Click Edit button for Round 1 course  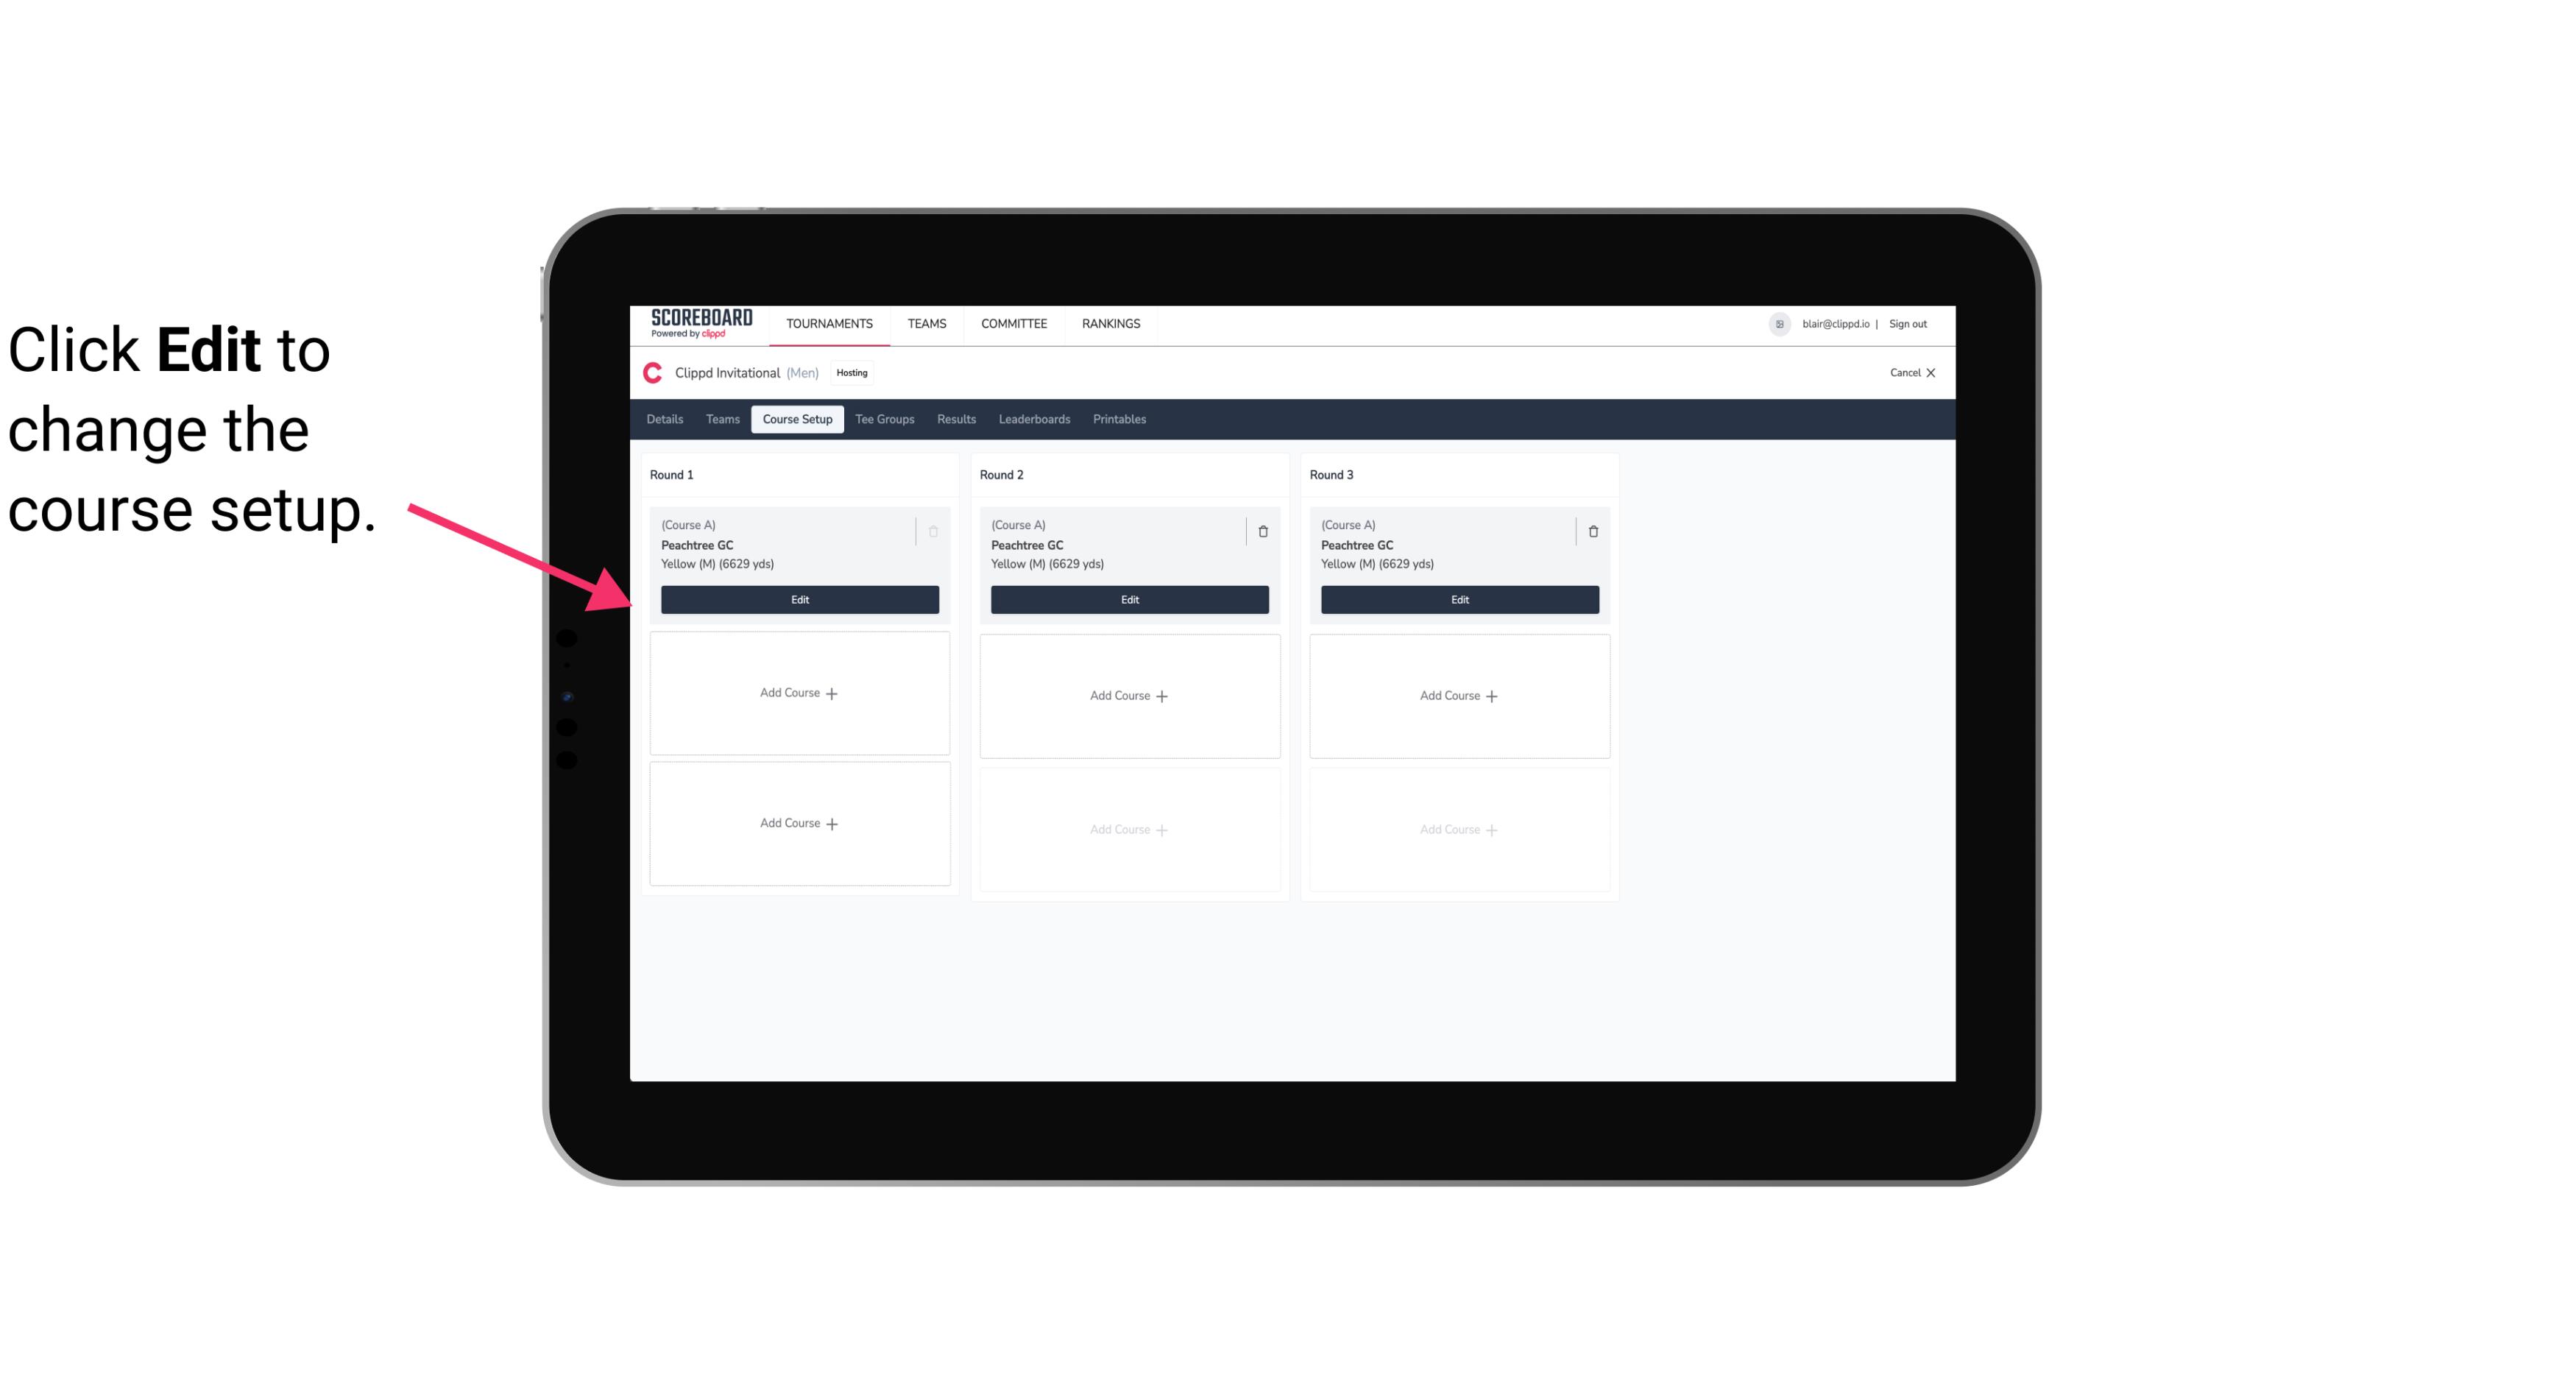tap(799, 598)
